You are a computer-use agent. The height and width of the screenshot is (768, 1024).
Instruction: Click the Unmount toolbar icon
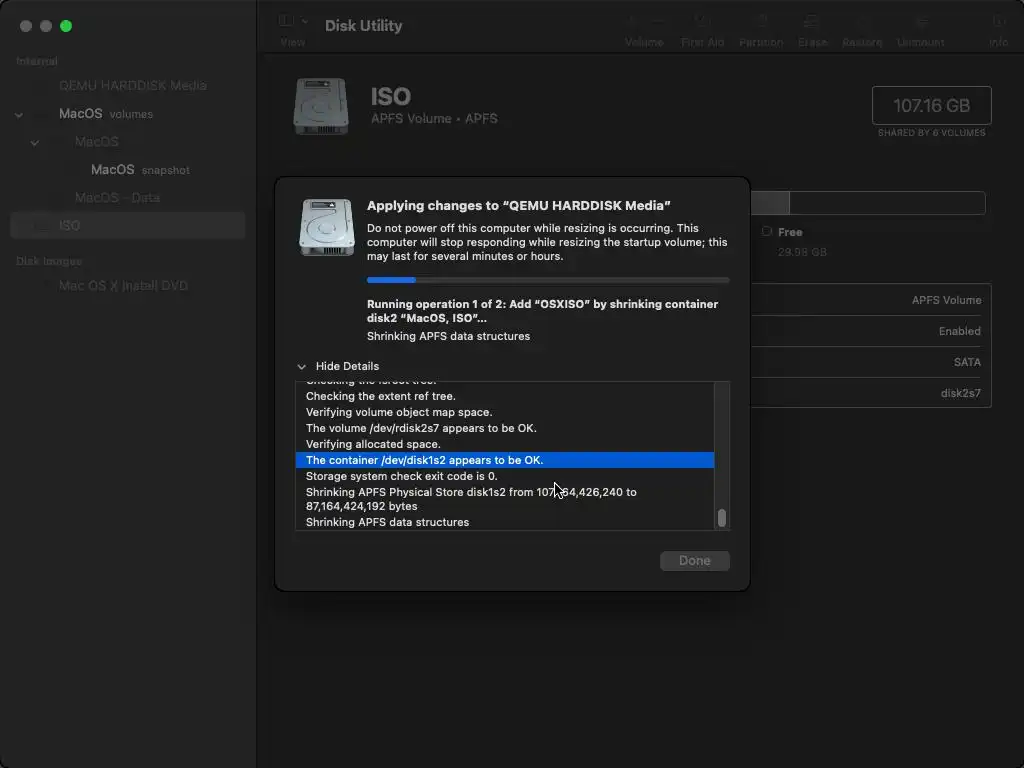[921, 22]
